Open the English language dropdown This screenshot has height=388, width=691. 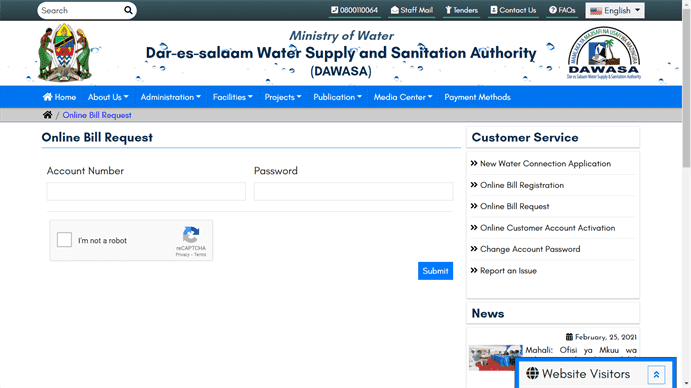(x=615, y=11)
